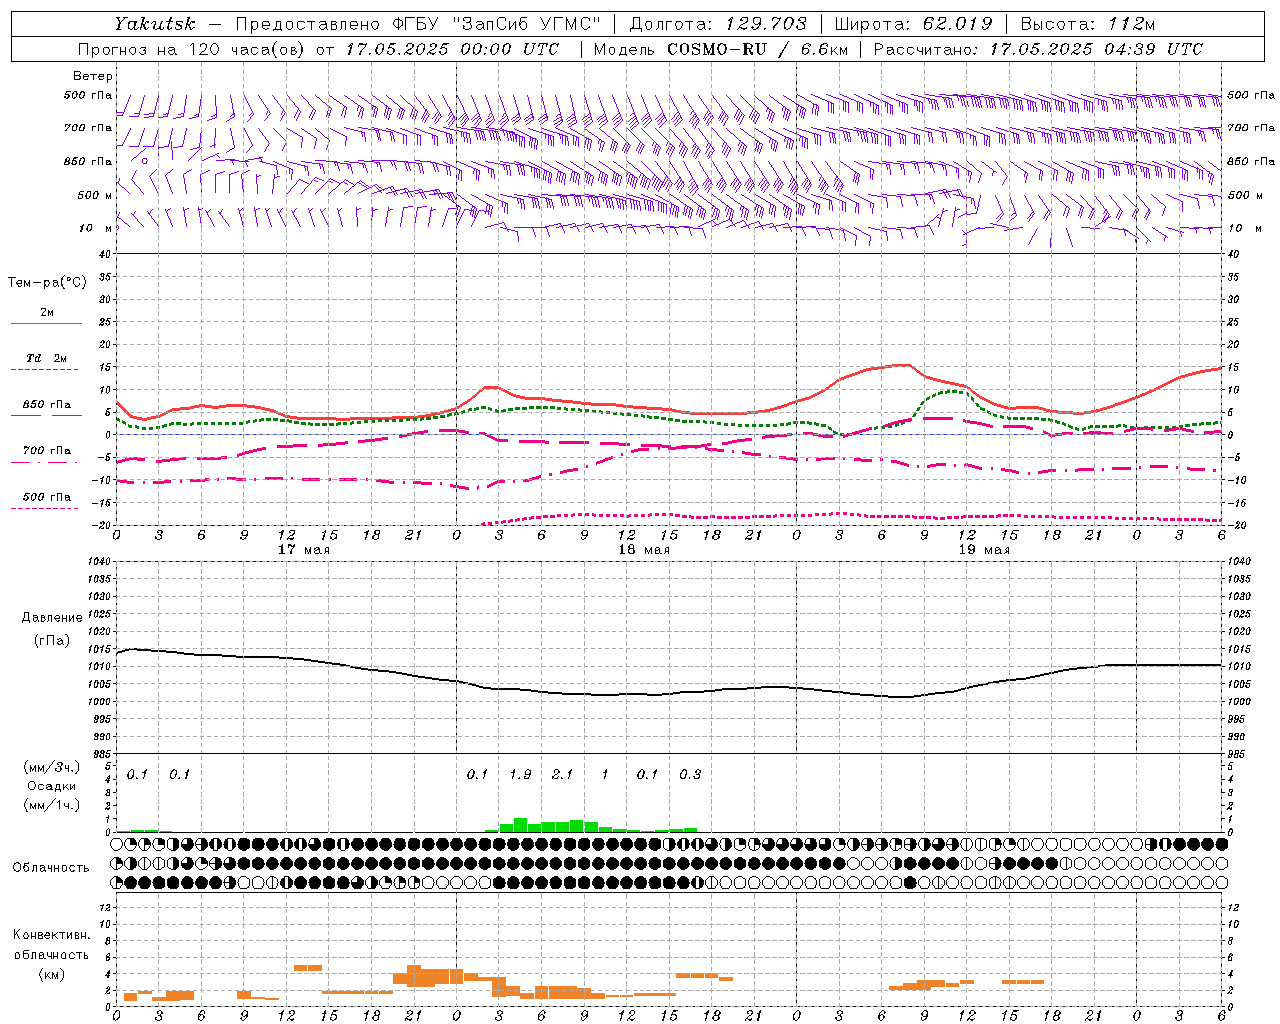The width and height of the screenshot is (1280, 1024).
Task: Click the "Yakutsk" station title
Action: pyautogui.click(x=155, y=24)
